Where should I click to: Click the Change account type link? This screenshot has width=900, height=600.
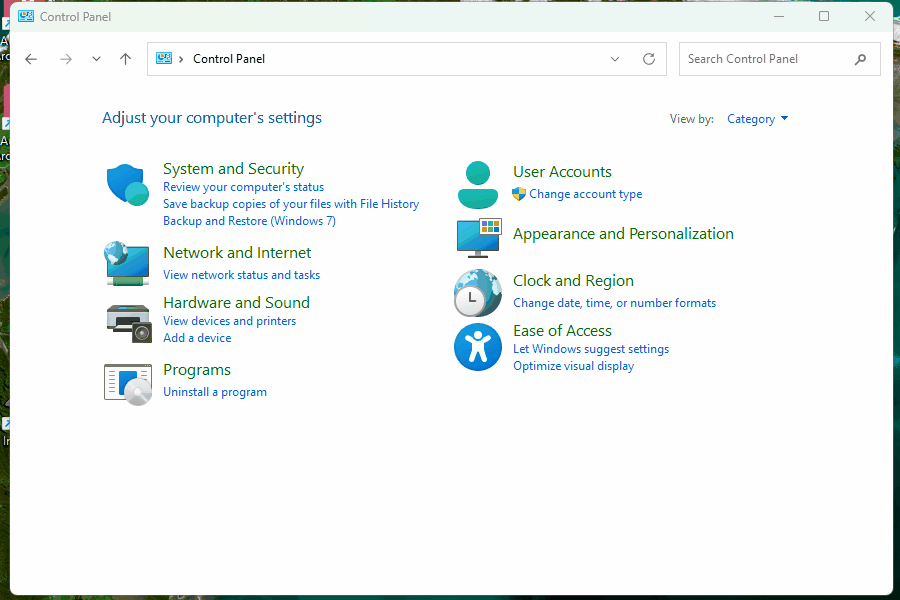tap(585, 194)
